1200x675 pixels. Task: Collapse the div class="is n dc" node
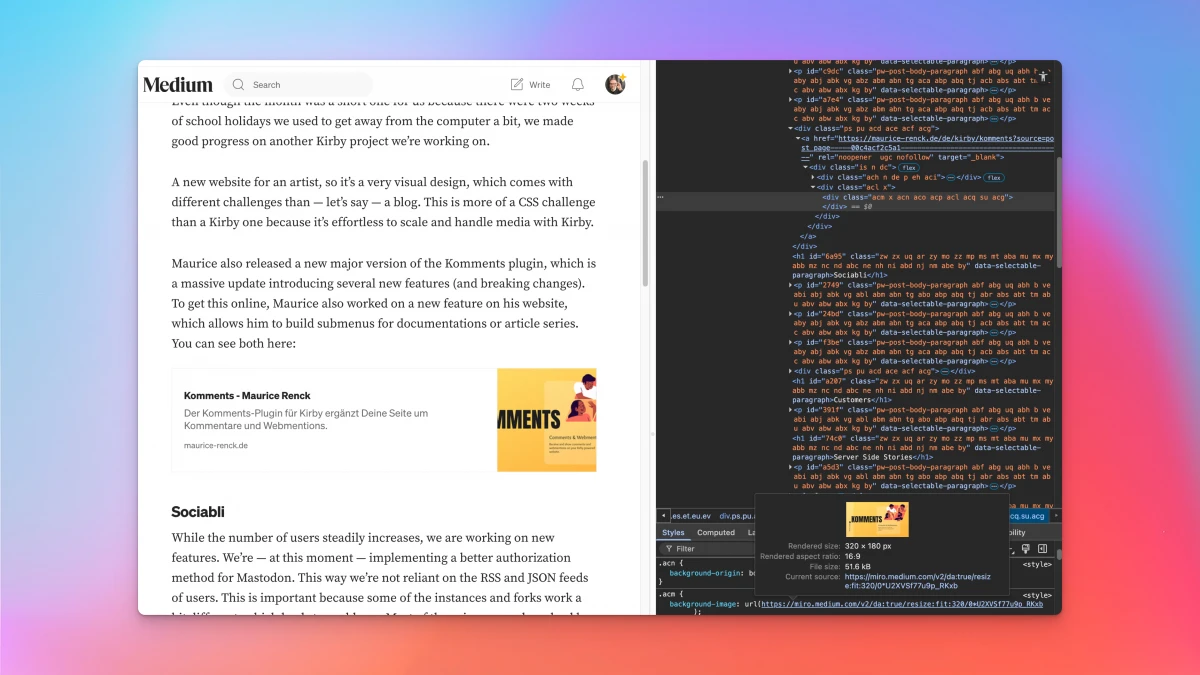[x=806, y=167]
